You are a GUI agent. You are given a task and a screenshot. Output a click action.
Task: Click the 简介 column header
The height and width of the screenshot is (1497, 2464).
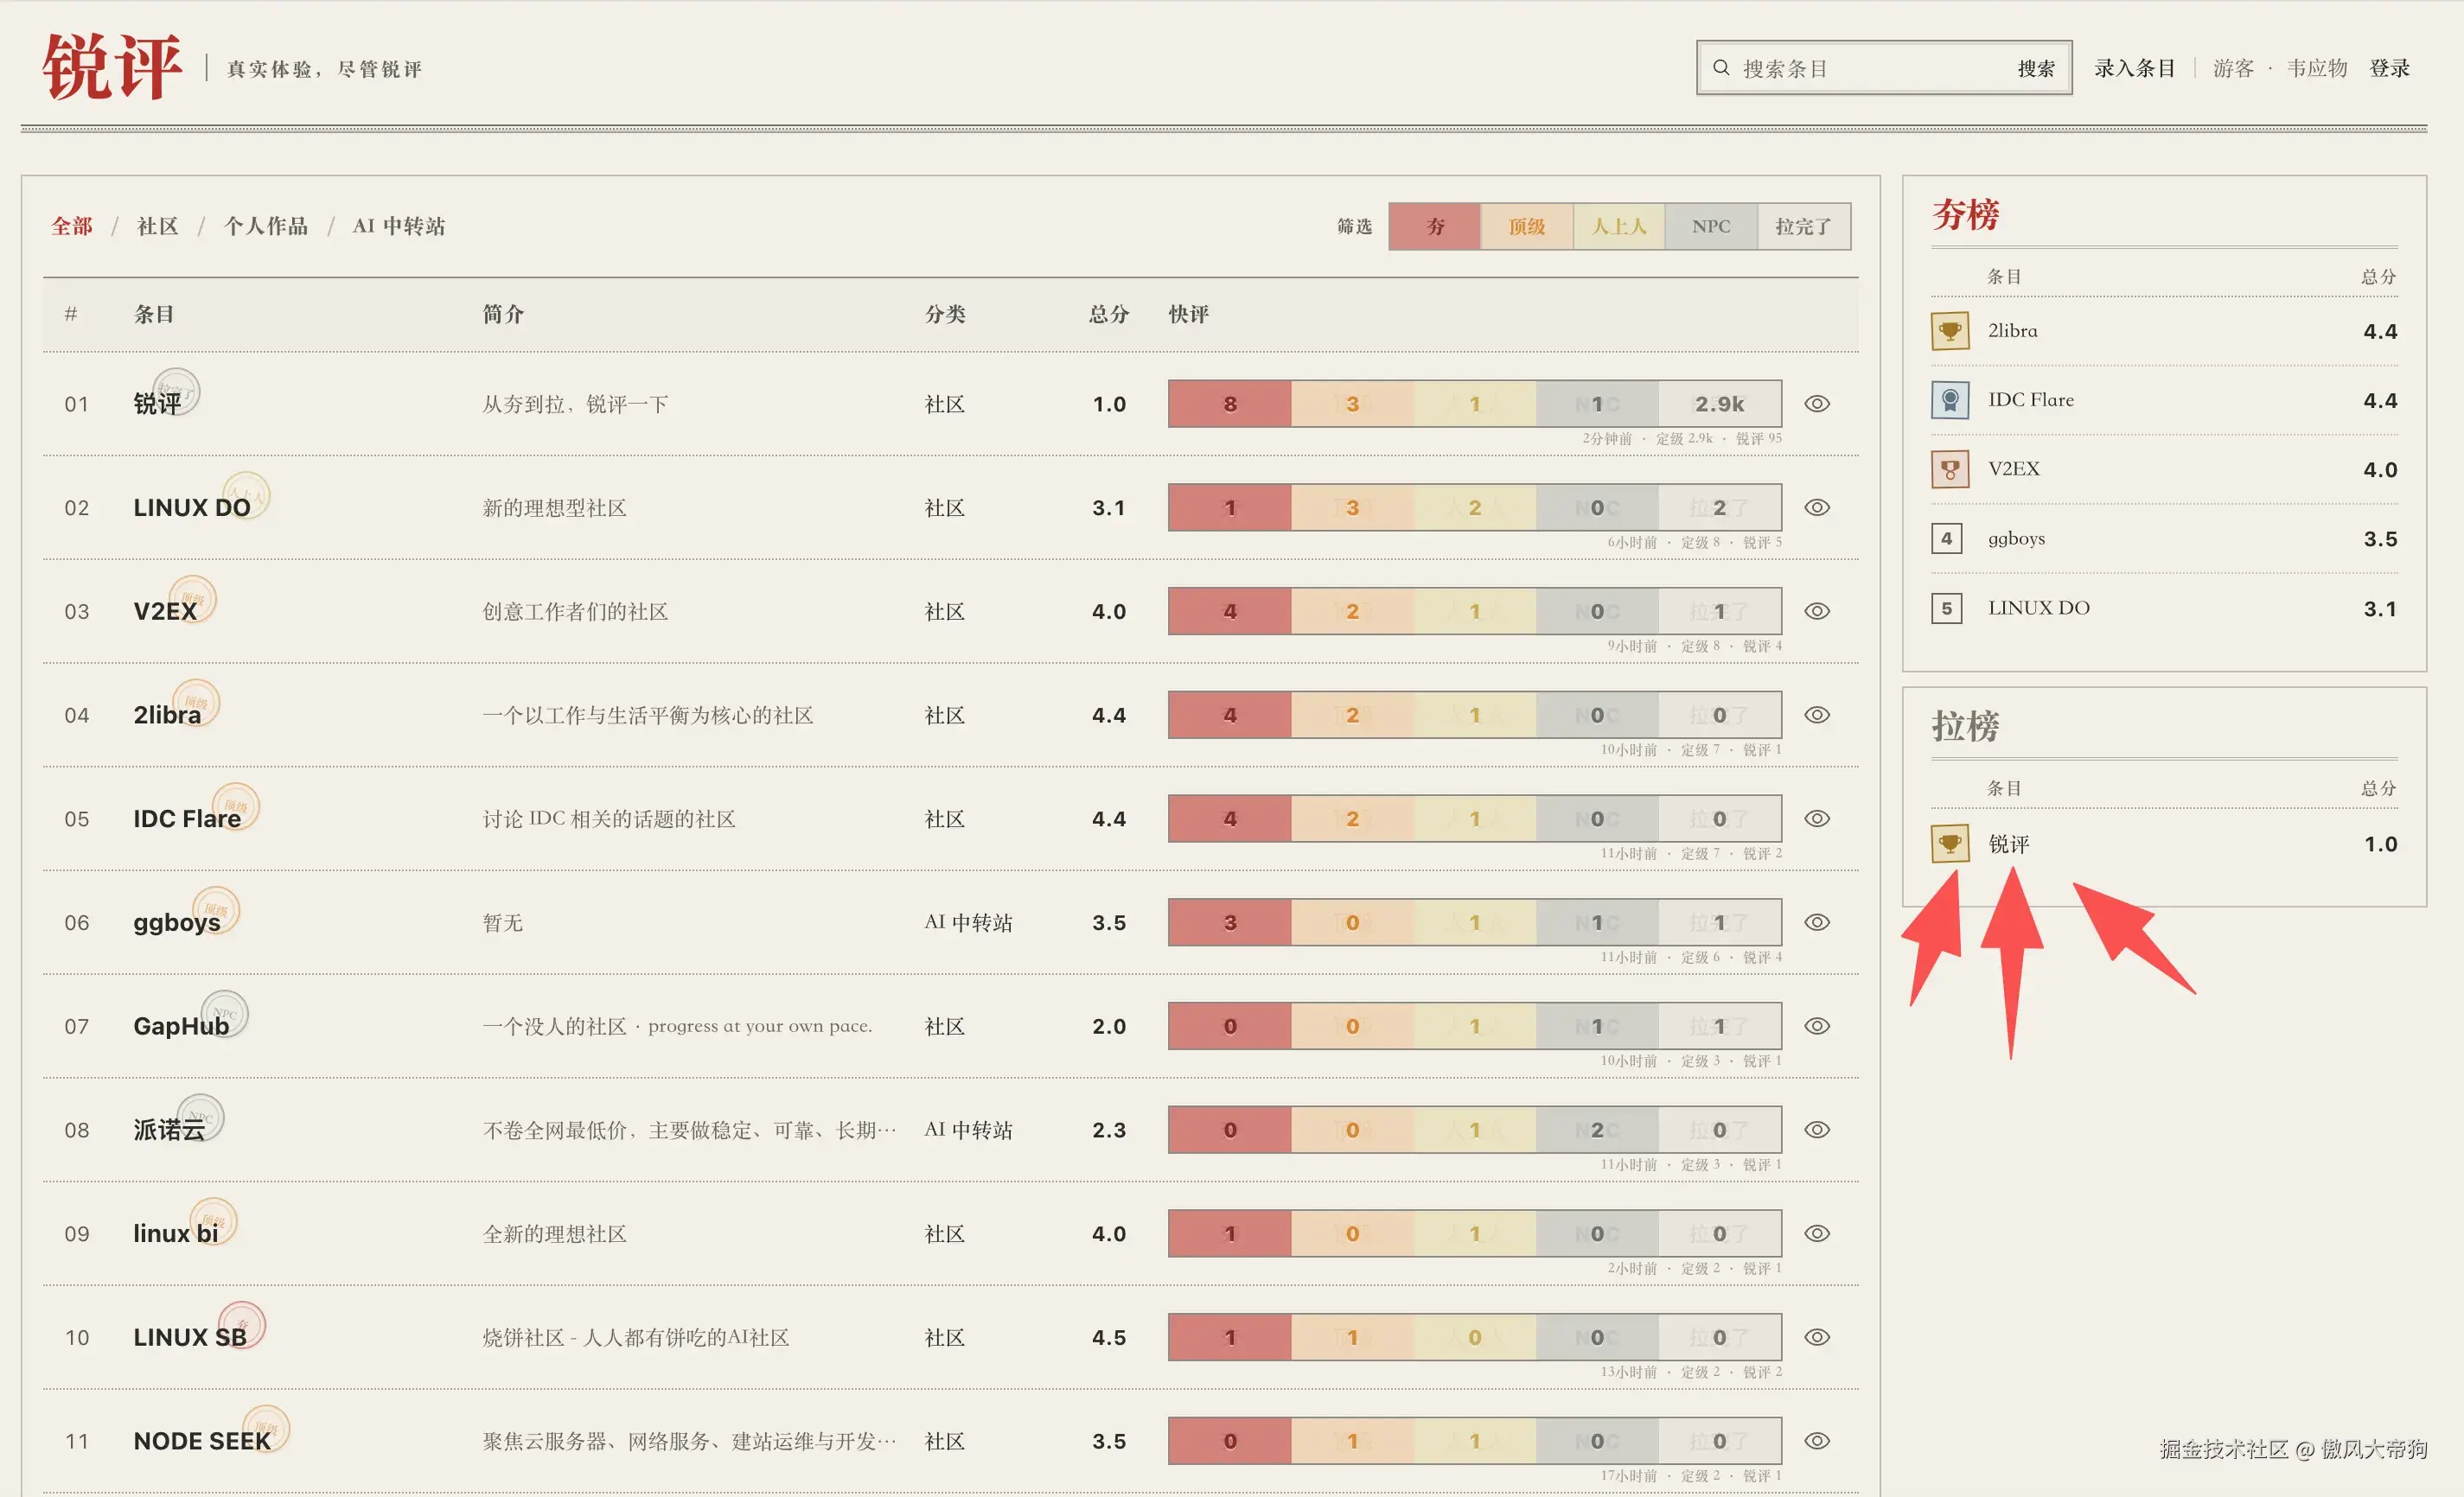coord(503,314)
